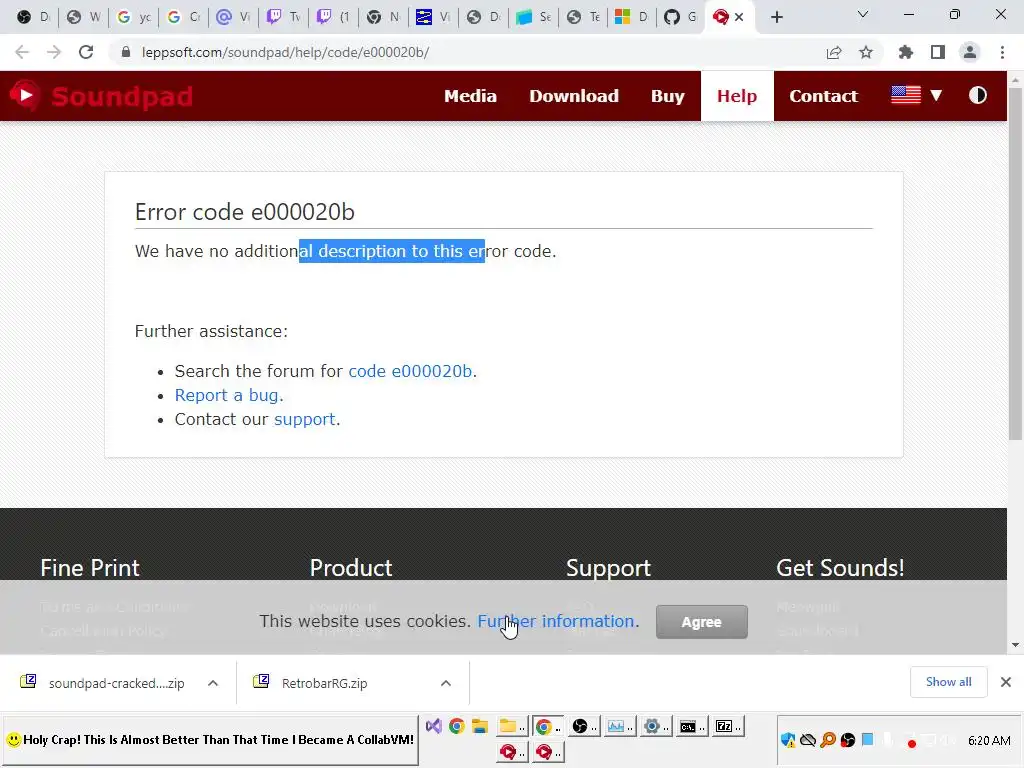Go back to previous page
Screen dimensions: 1024x768
click(22, 52)
